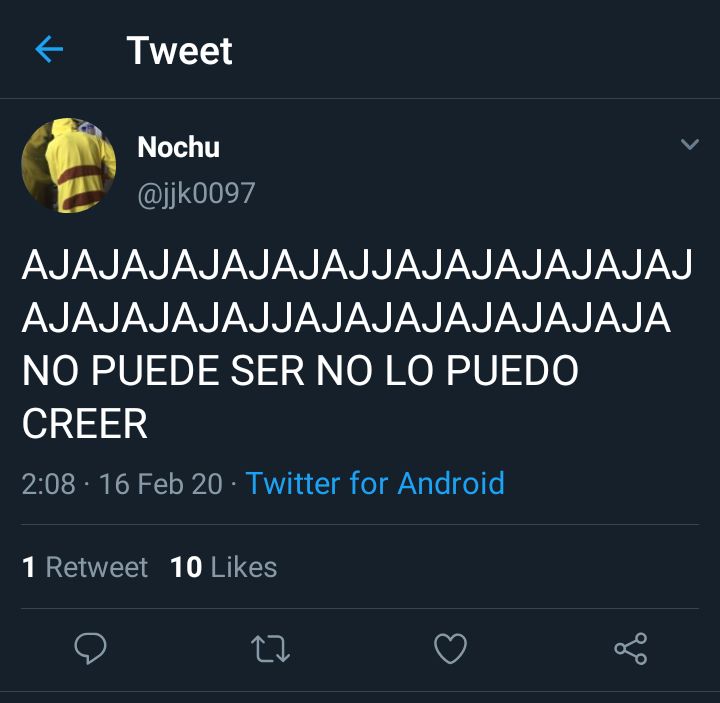Screen dimensions: 720x703
Task: Tap the second AJAJAJA text line
Action: (346, 317)
